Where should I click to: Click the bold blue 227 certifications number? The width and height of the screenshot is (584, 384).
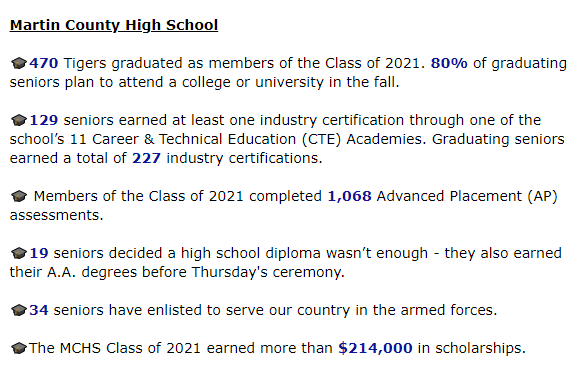click(x=146, y=158)
